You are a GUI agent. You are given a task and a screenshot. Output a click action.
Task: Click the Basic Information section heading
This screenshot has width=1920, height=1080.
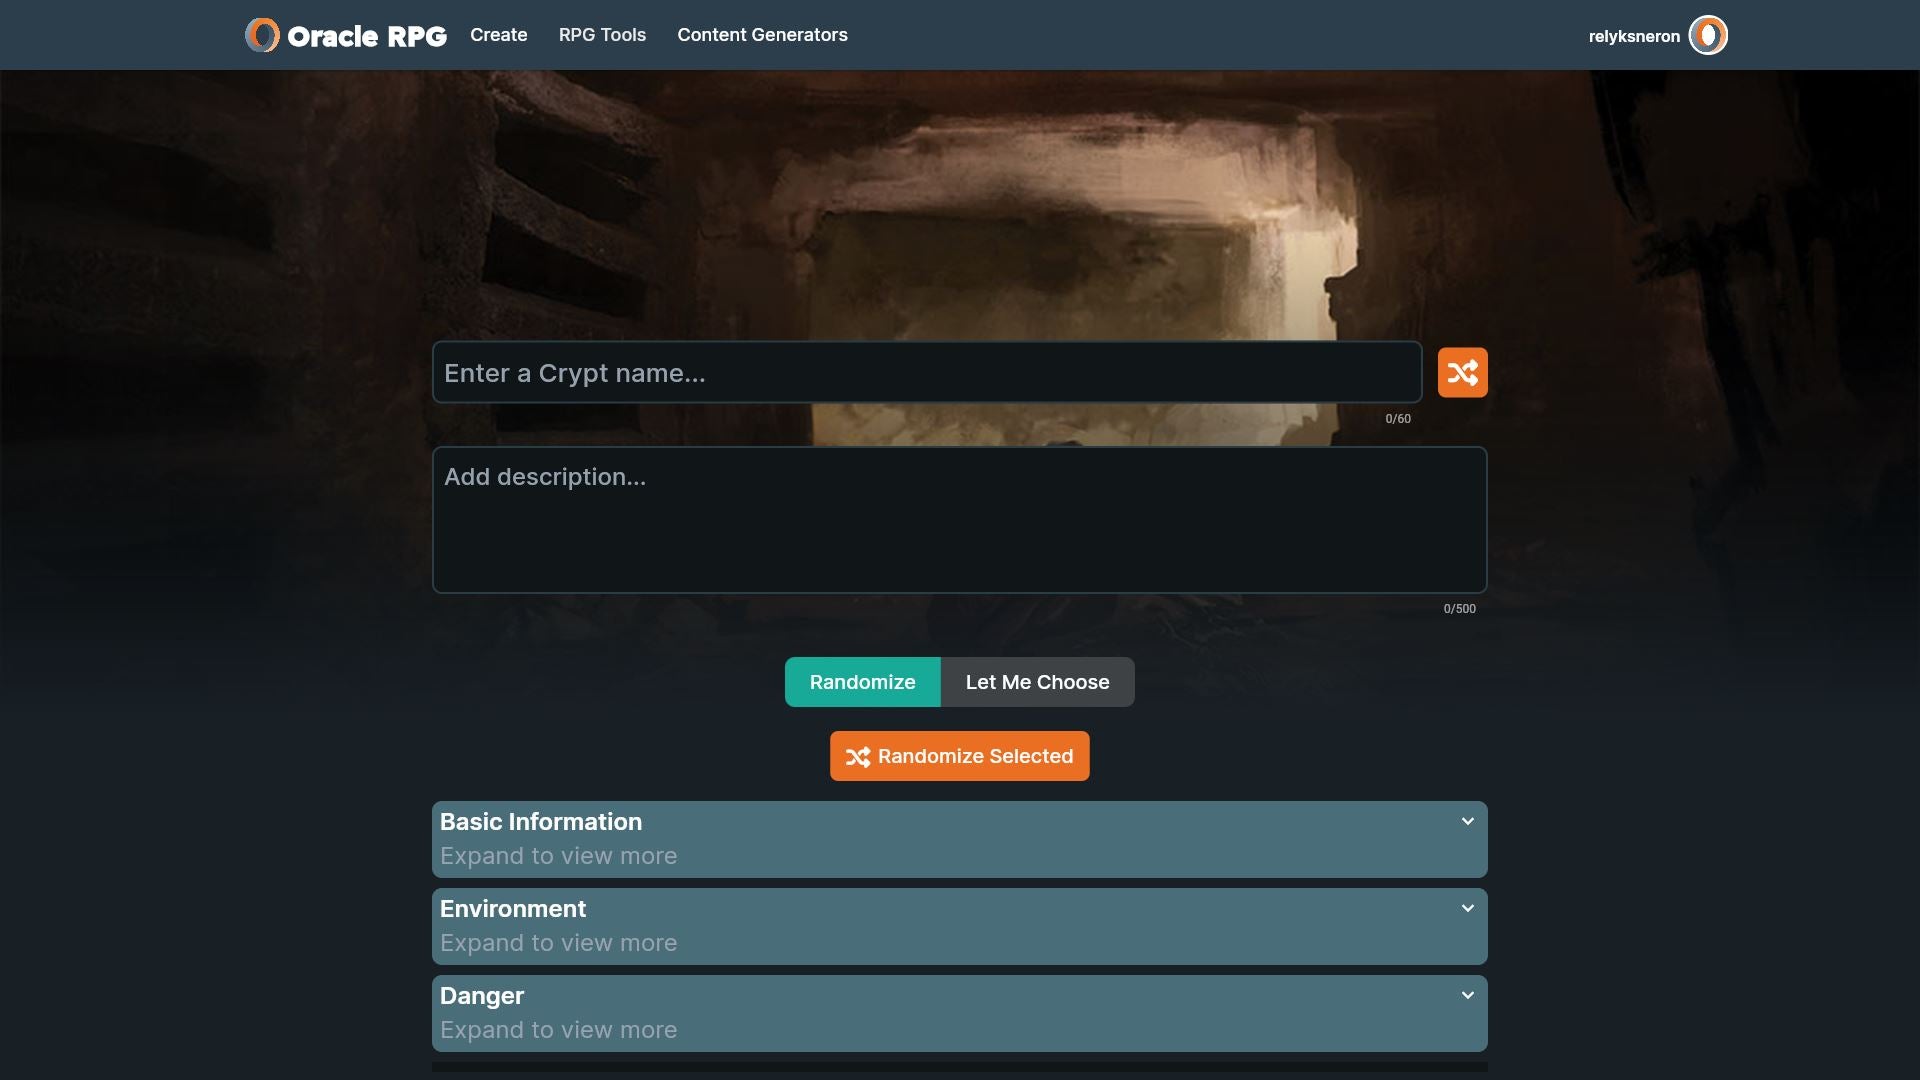(541, 822)
